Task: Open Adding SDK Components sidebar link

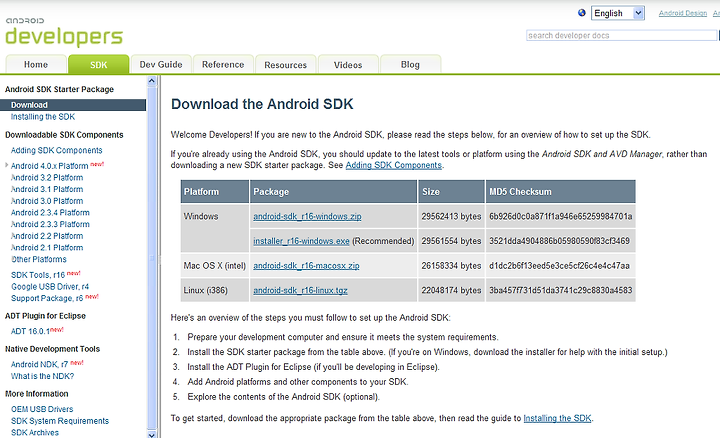Action: (56, 150)
